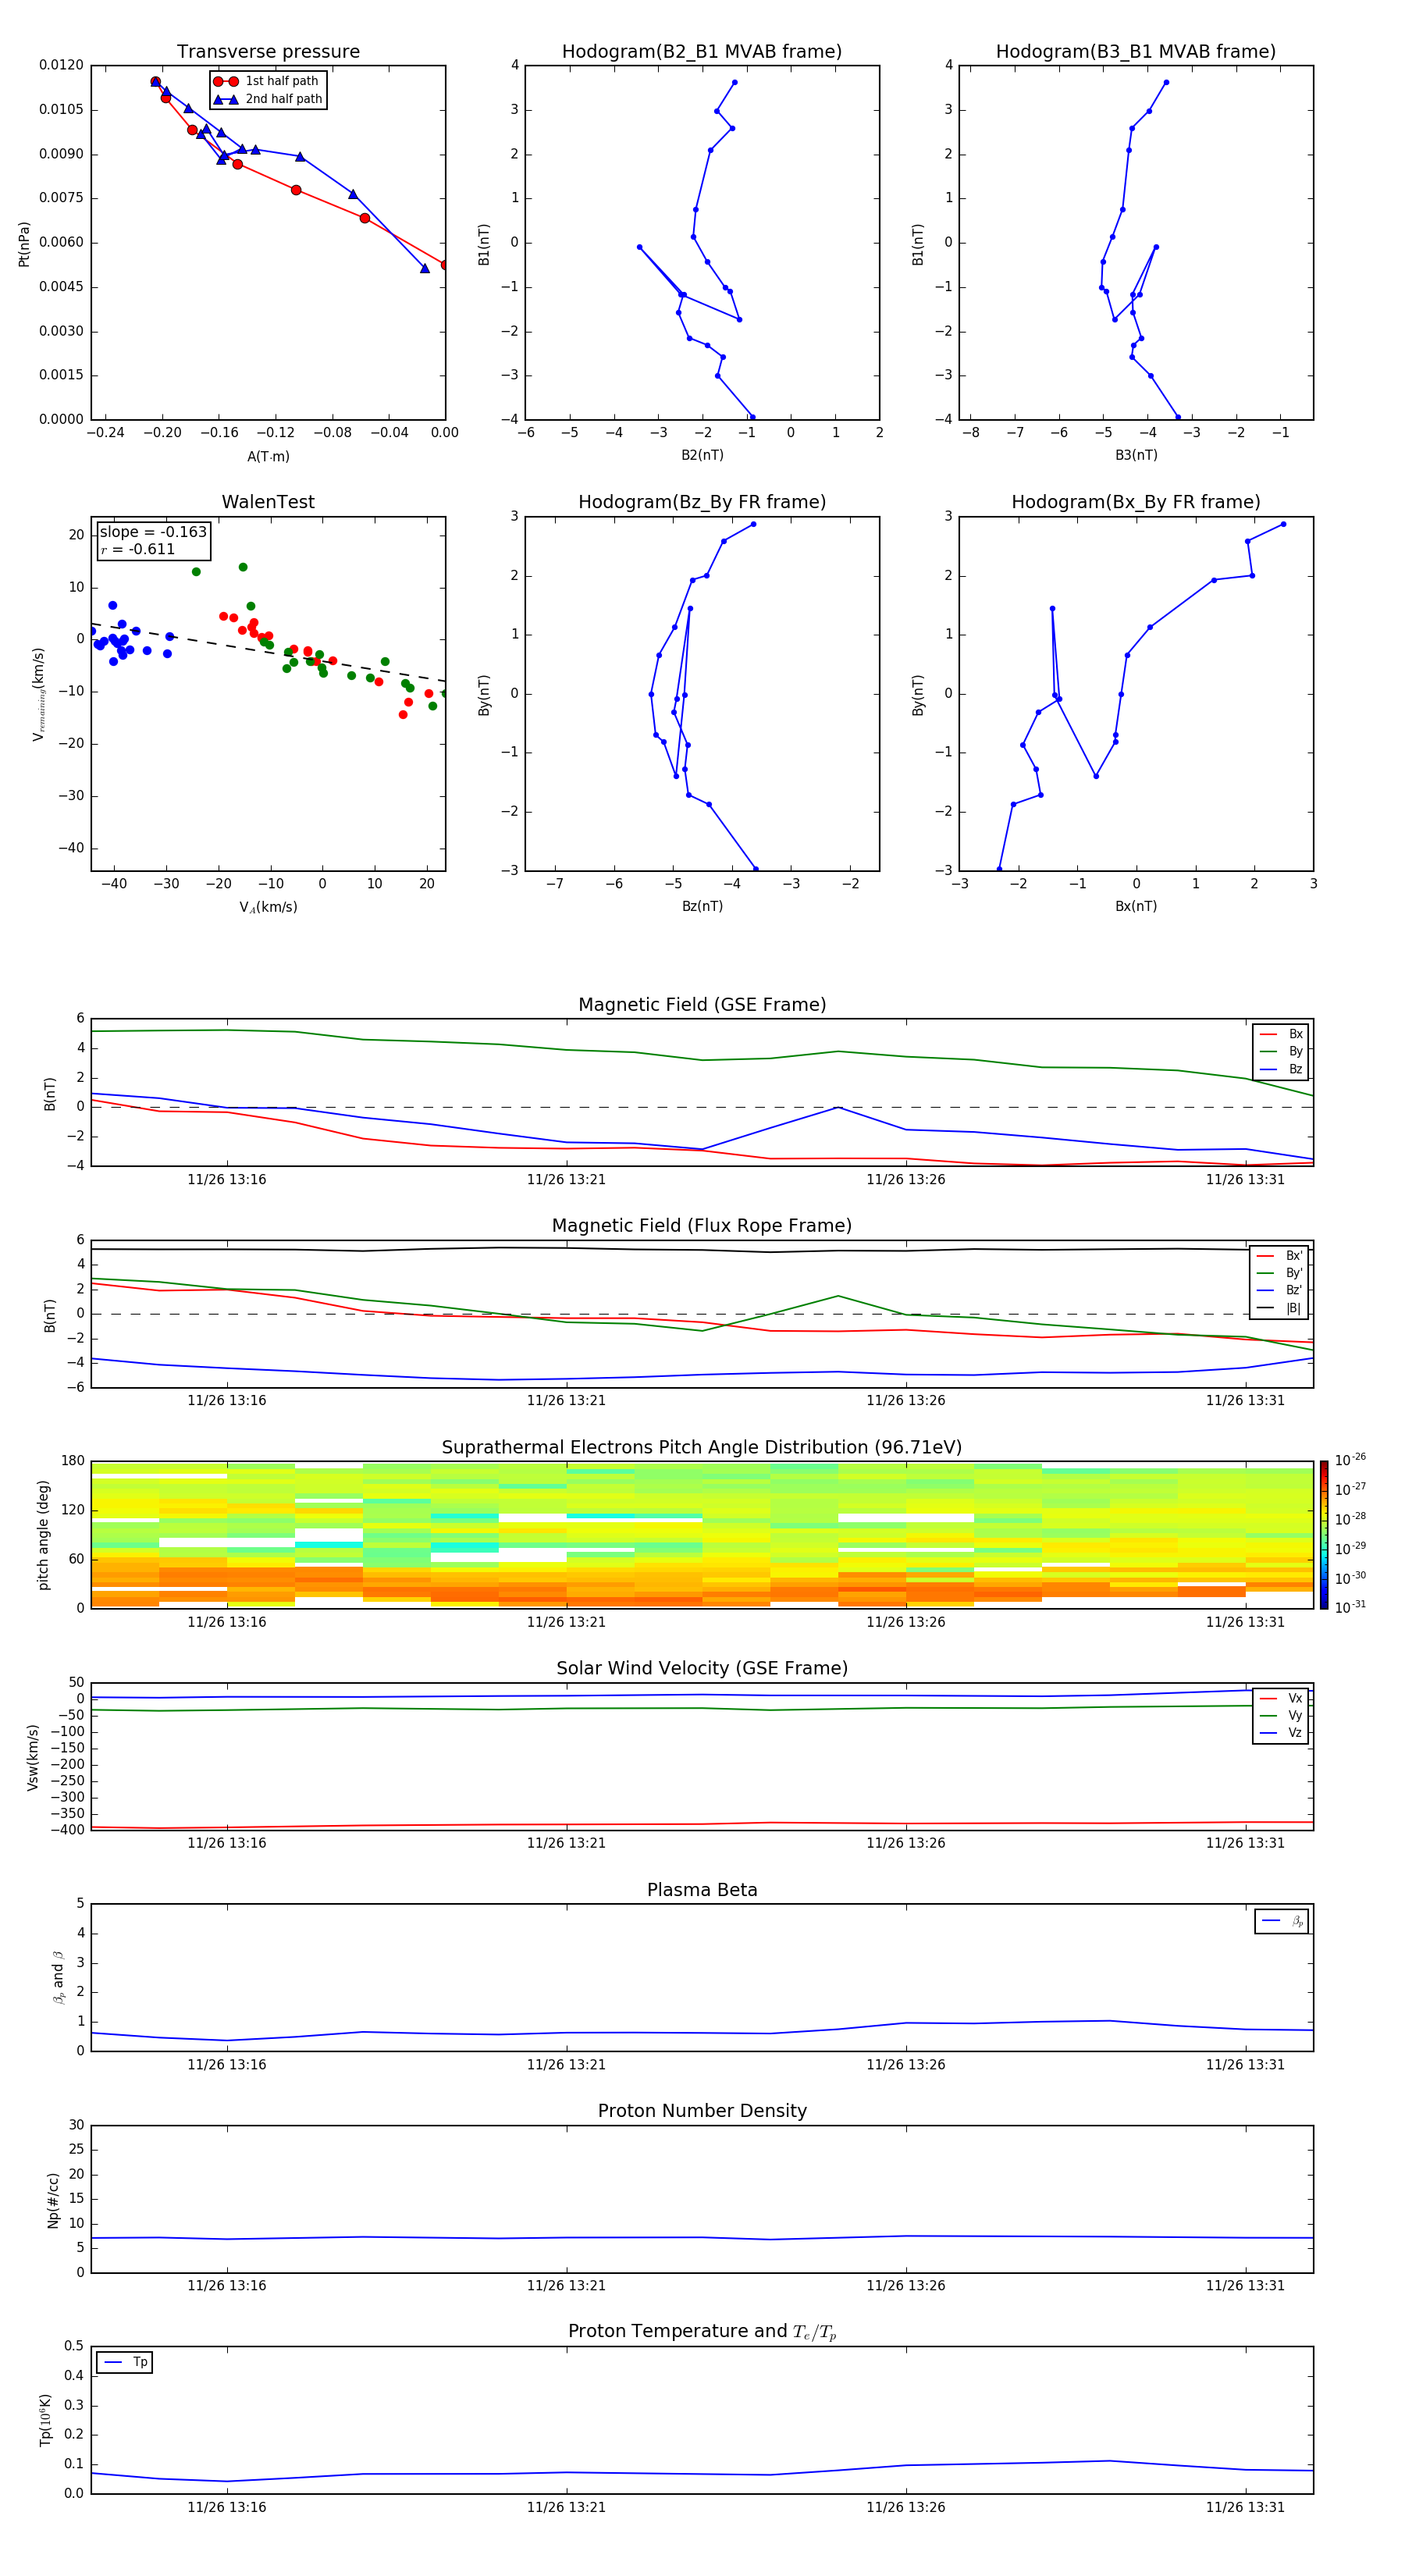The height and width of the screenshot is (2576, 1405).
Task: Select the Bx' legend entry in Flux Rope panel
Action: 1280,1256
